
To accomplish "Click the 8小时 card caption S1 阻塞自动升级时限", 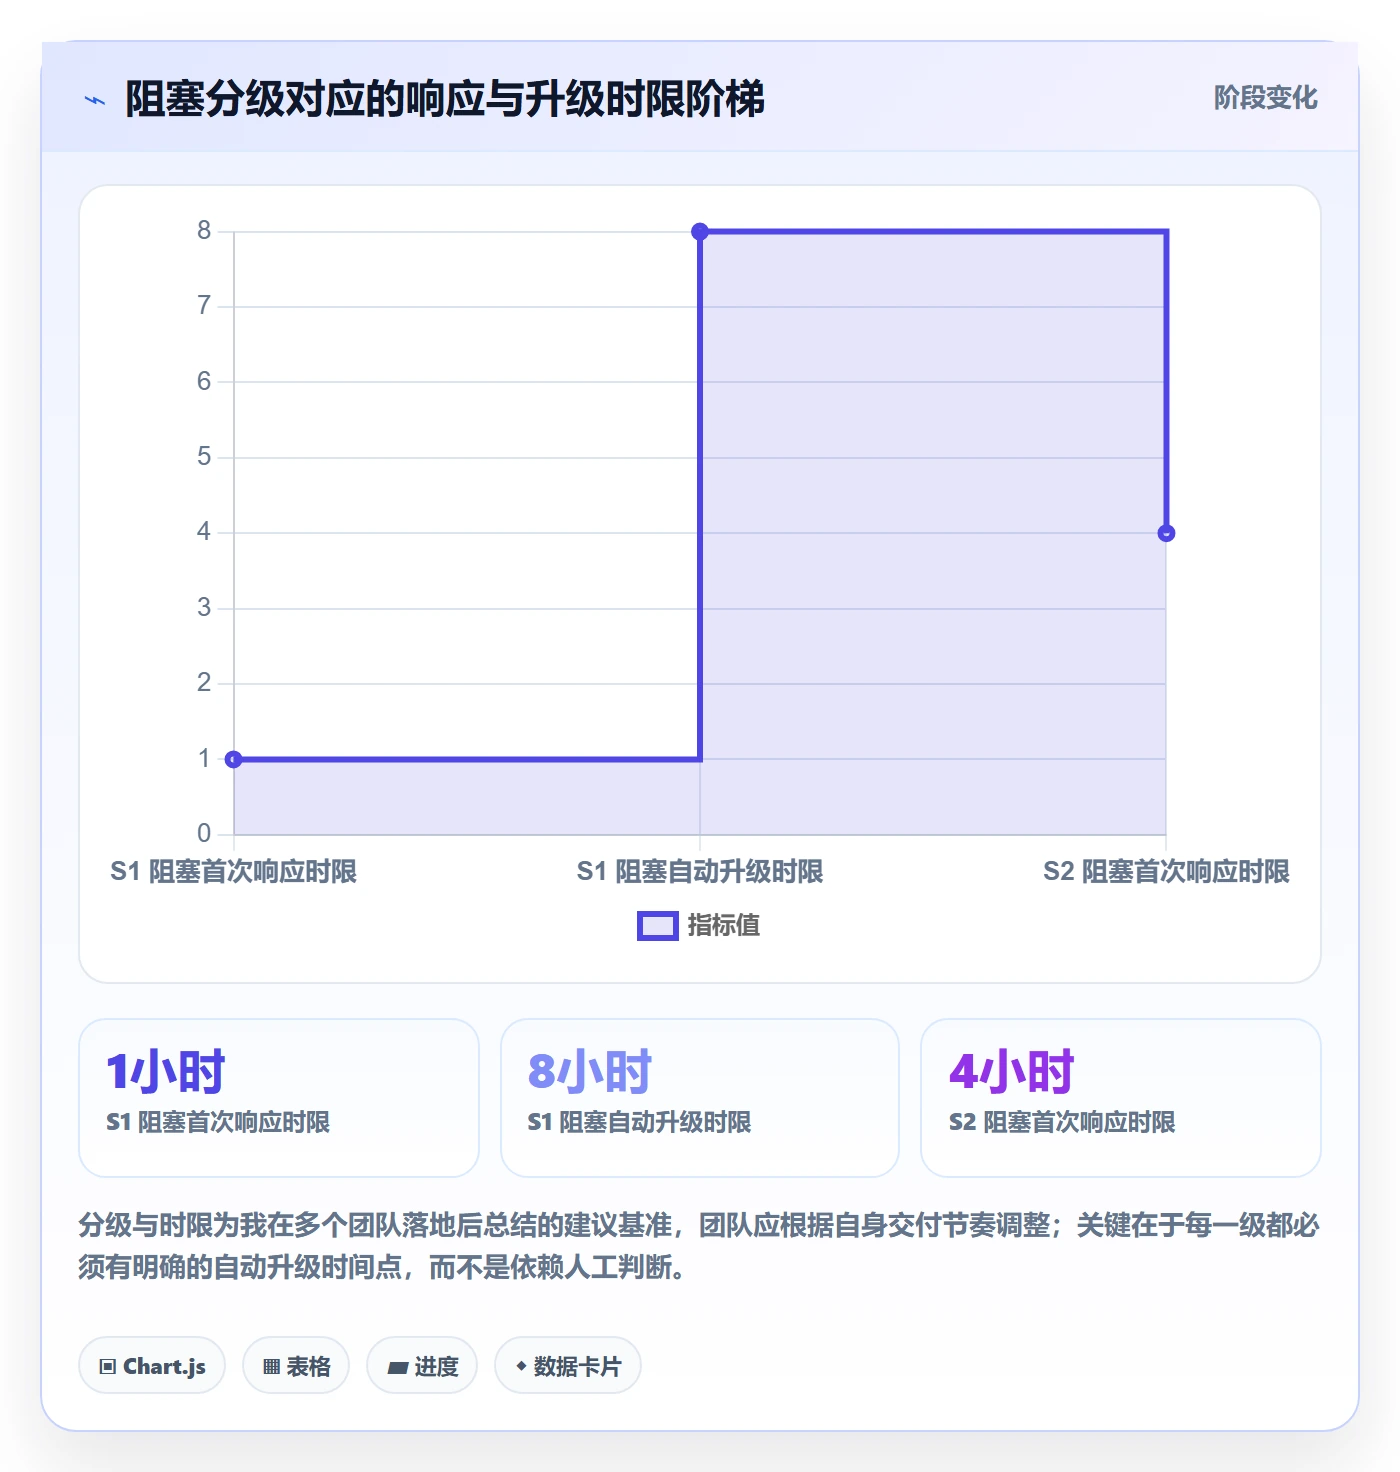I will [639, 1122].
